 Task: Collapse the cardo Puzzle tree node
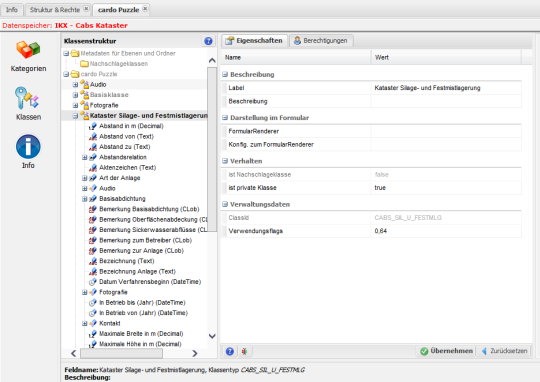point(66,74)
